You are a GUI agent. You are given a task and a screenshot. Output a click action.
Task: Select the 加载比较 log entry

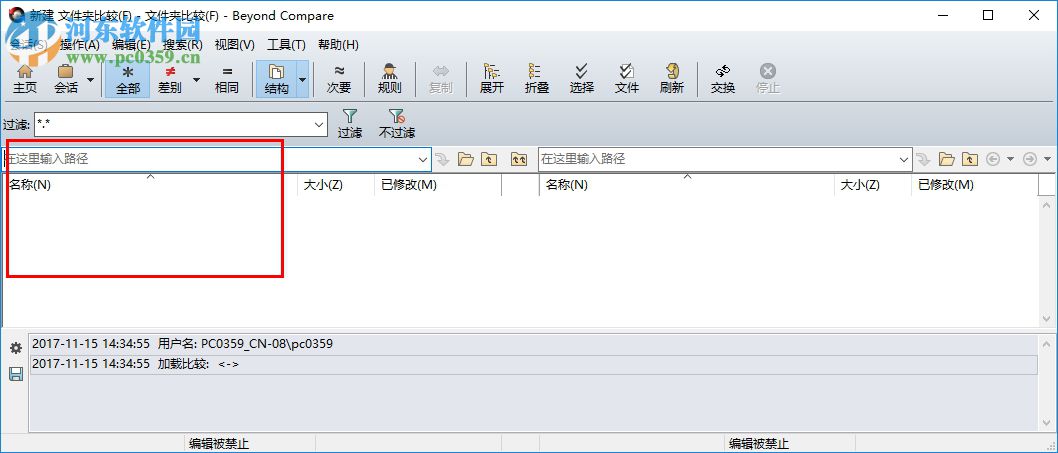click(x=533, y=365)
